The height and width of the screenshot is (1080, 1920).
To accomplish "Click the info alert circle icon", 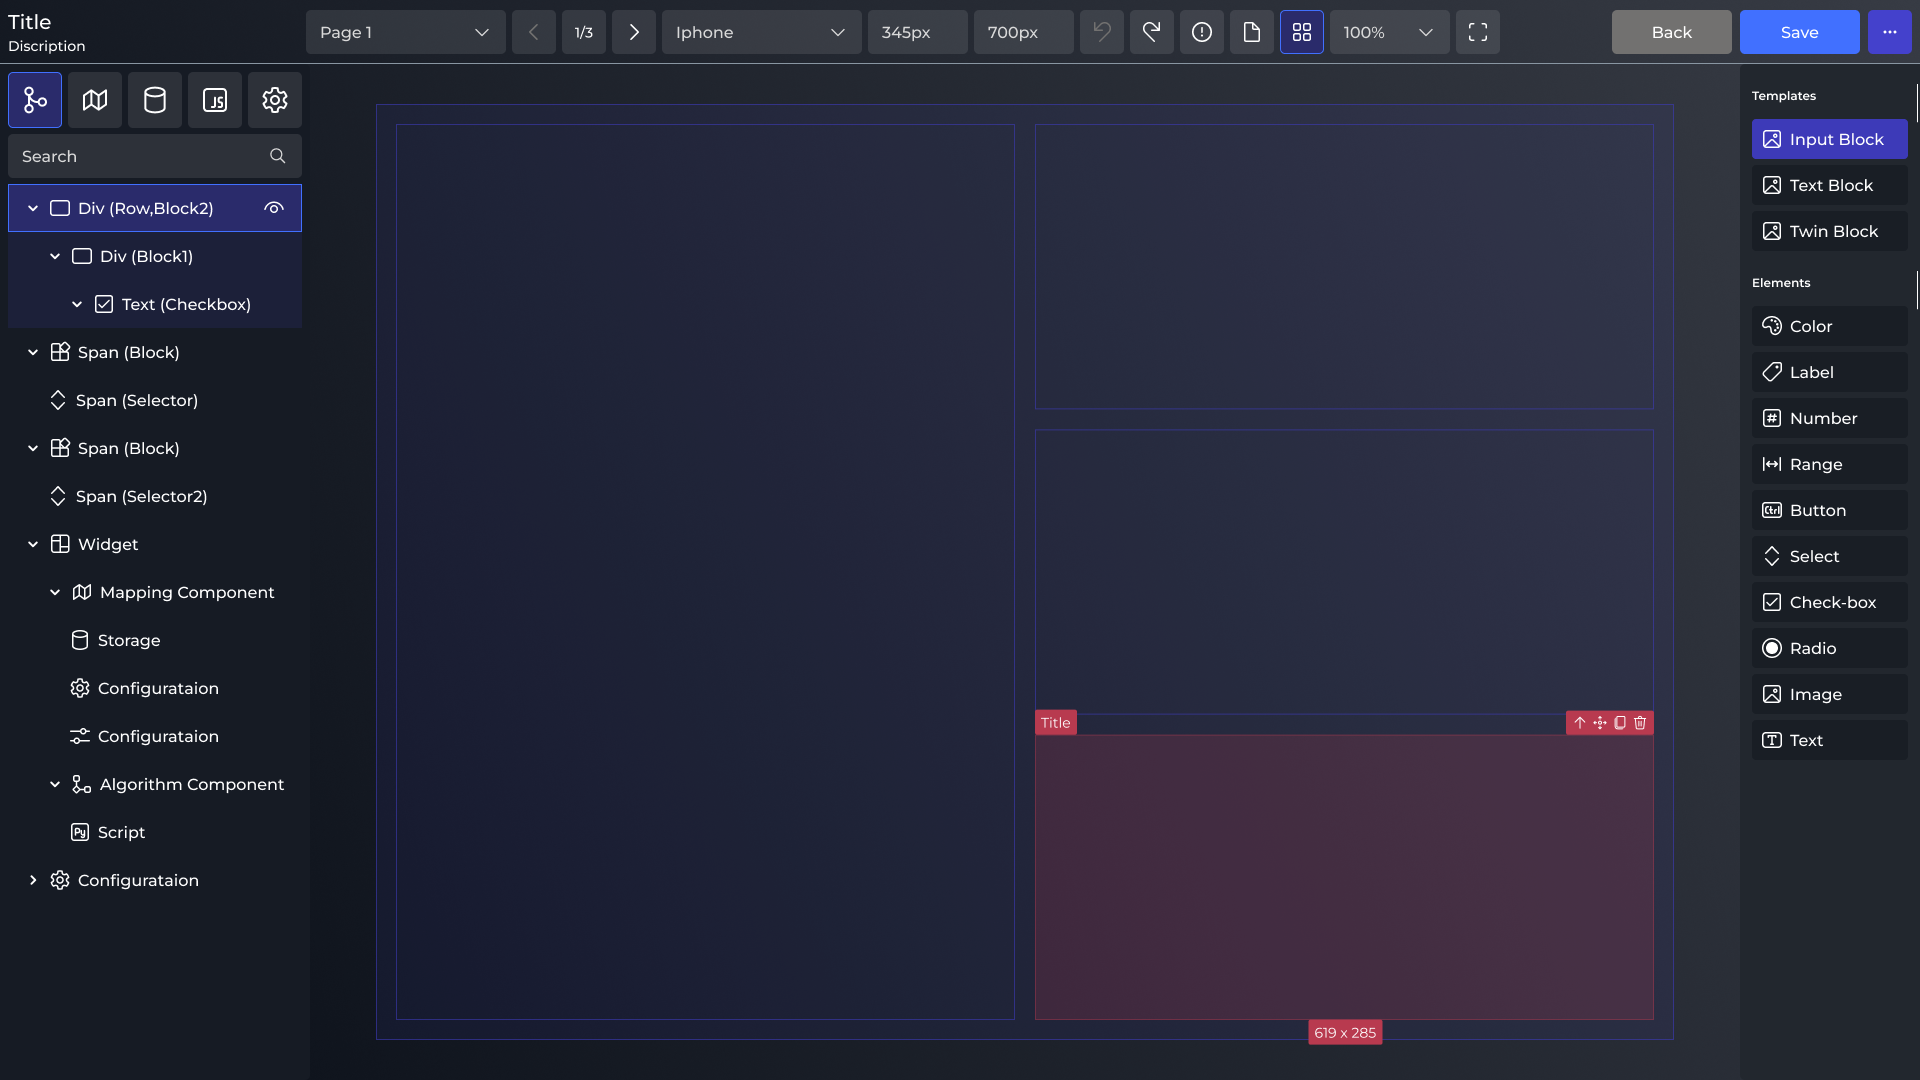I will [x=1202, y=32].
